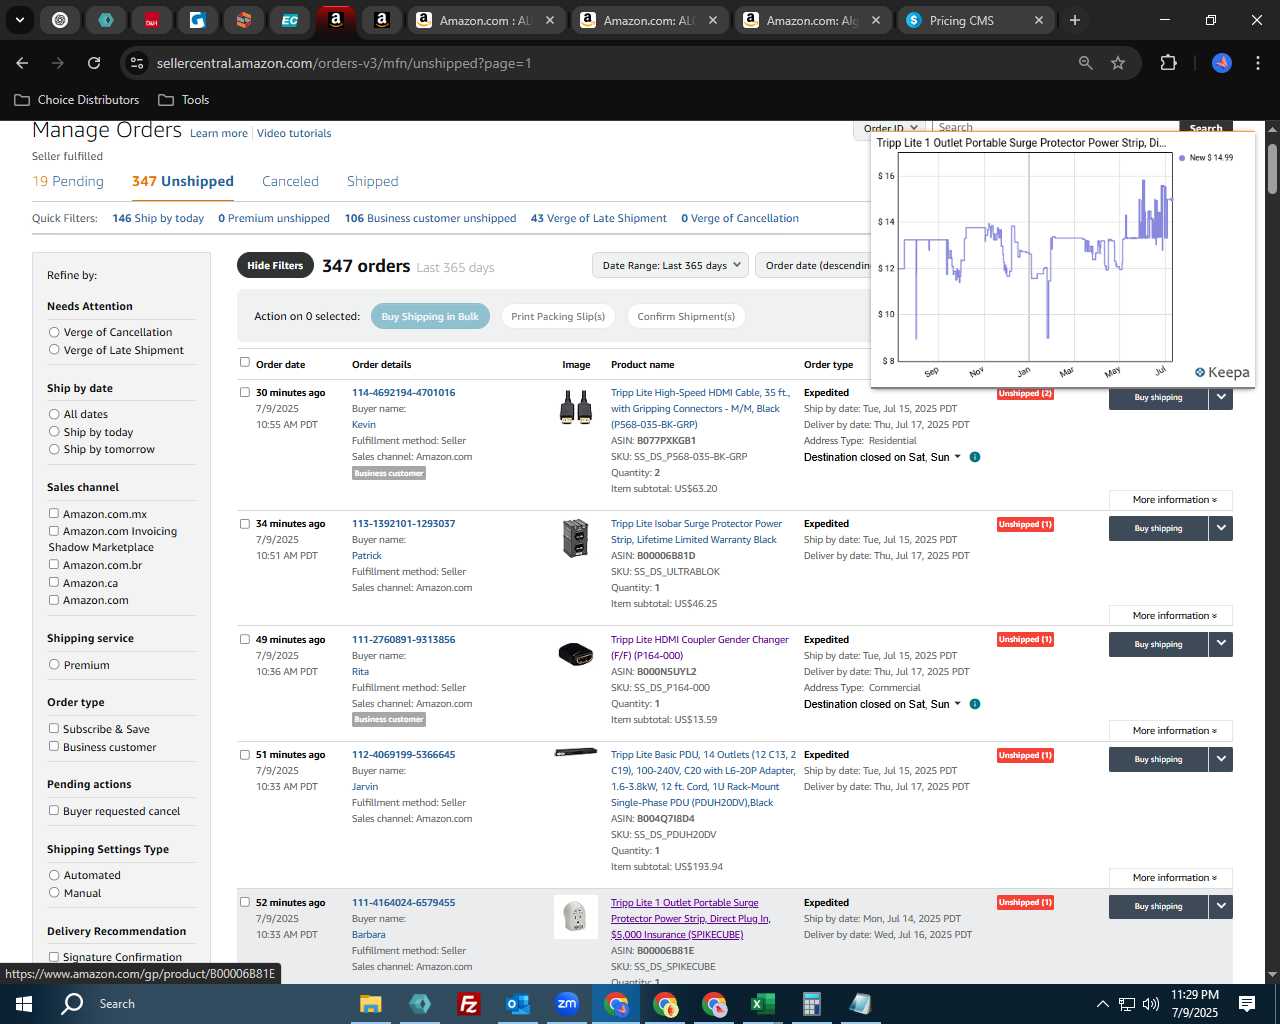Open Chrome's three-dot menu

tap(1256, 63)
